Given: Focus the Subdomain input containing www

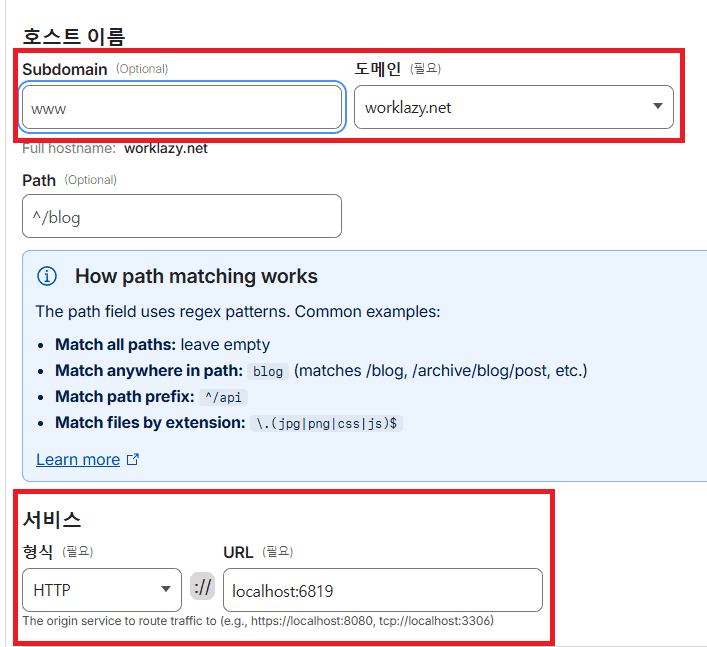Looking at the screenshot, I should pyautogui.click(x=182, y=107).
